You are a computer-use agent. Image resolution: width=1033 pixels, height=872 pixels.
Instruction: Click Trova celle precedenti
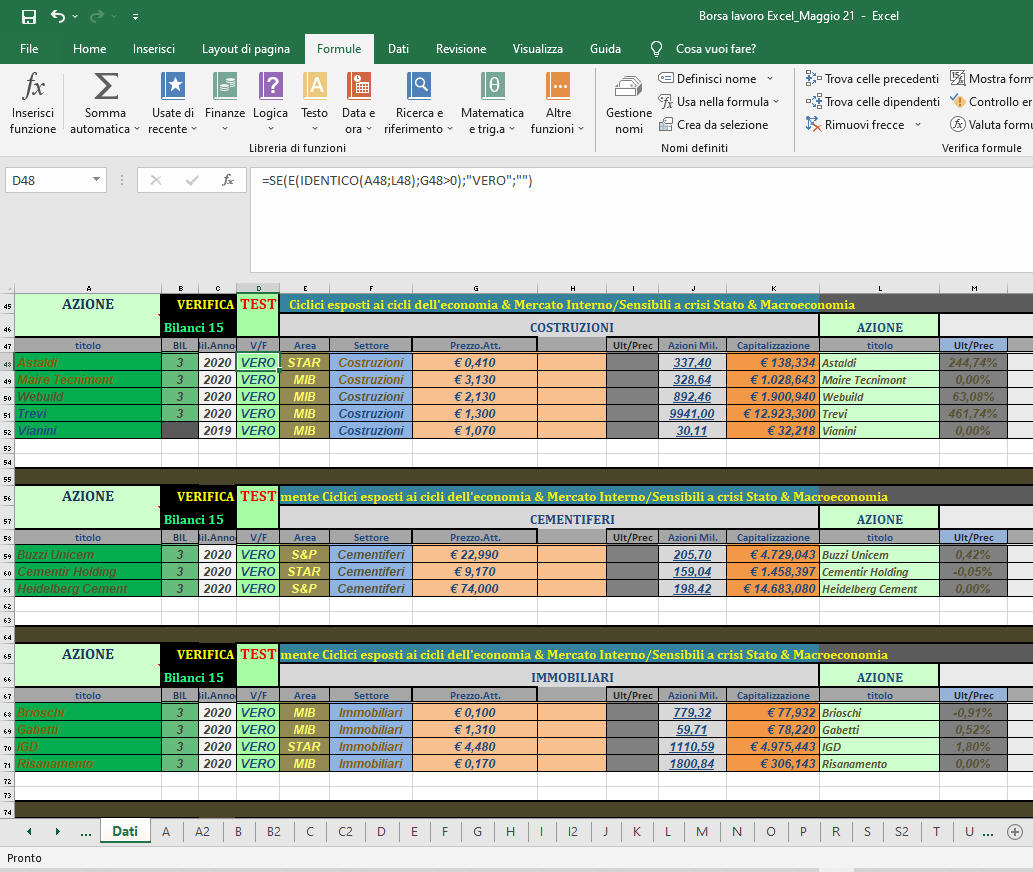(872, 78)
